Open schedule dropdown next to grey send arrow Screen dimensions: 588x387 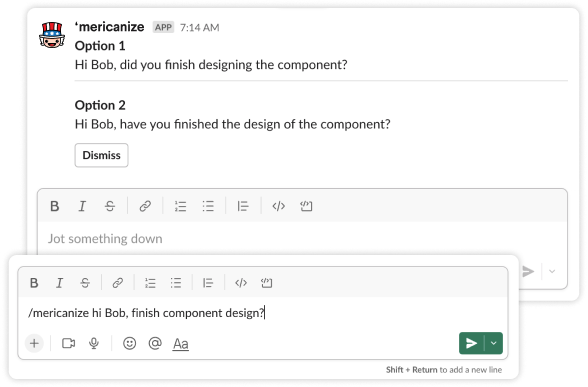(552, 271)
